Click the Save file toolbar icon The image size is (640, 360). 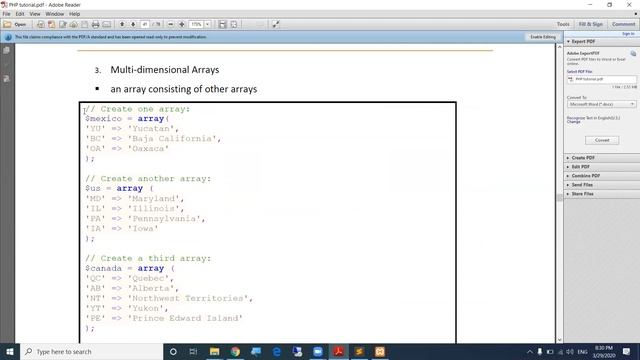tap(84, 24)
